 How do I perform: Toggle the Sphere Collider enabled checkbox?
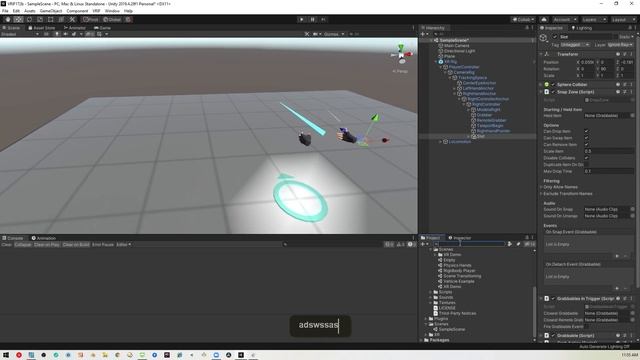(x=553, y=85)
